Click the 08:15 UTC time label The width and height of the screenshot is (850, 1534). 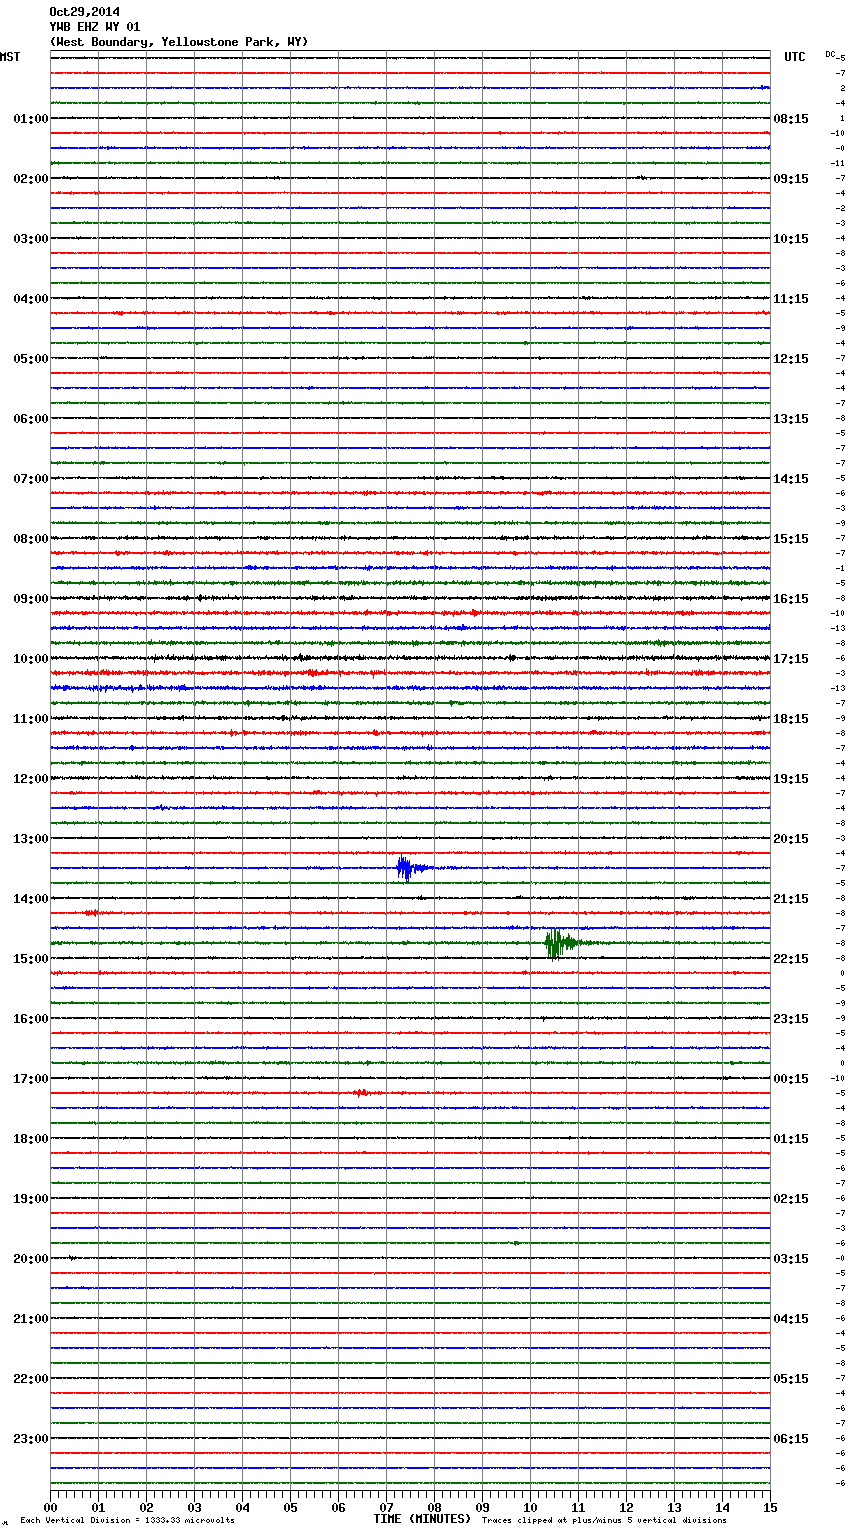[791, 119]
